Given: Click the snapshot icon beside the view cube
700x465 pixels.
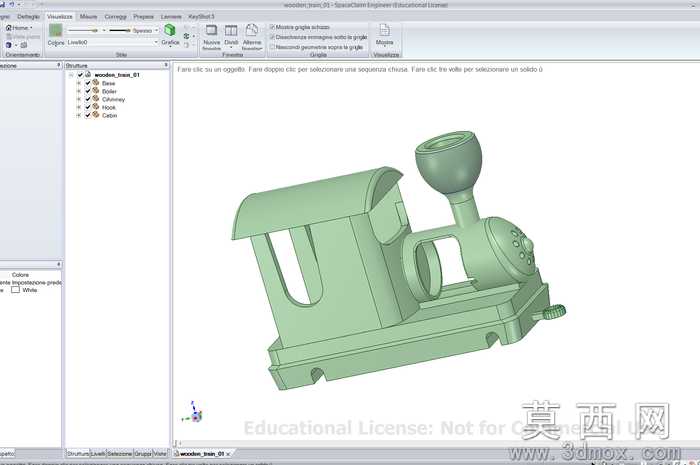Looking at the screenshot, I should (24, 45).
